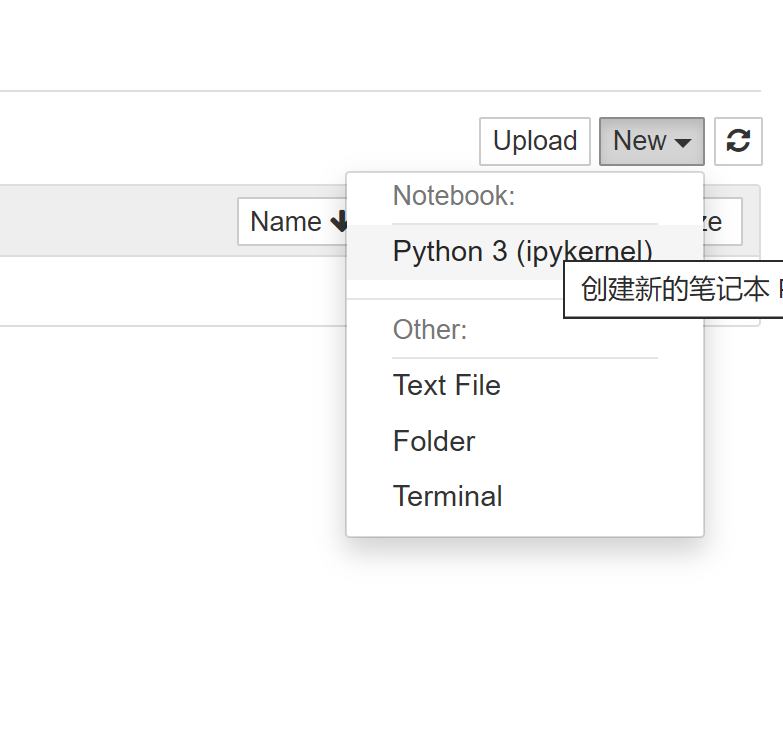
Task: Click the refresh notebook list icon
Action: (738, 141)
